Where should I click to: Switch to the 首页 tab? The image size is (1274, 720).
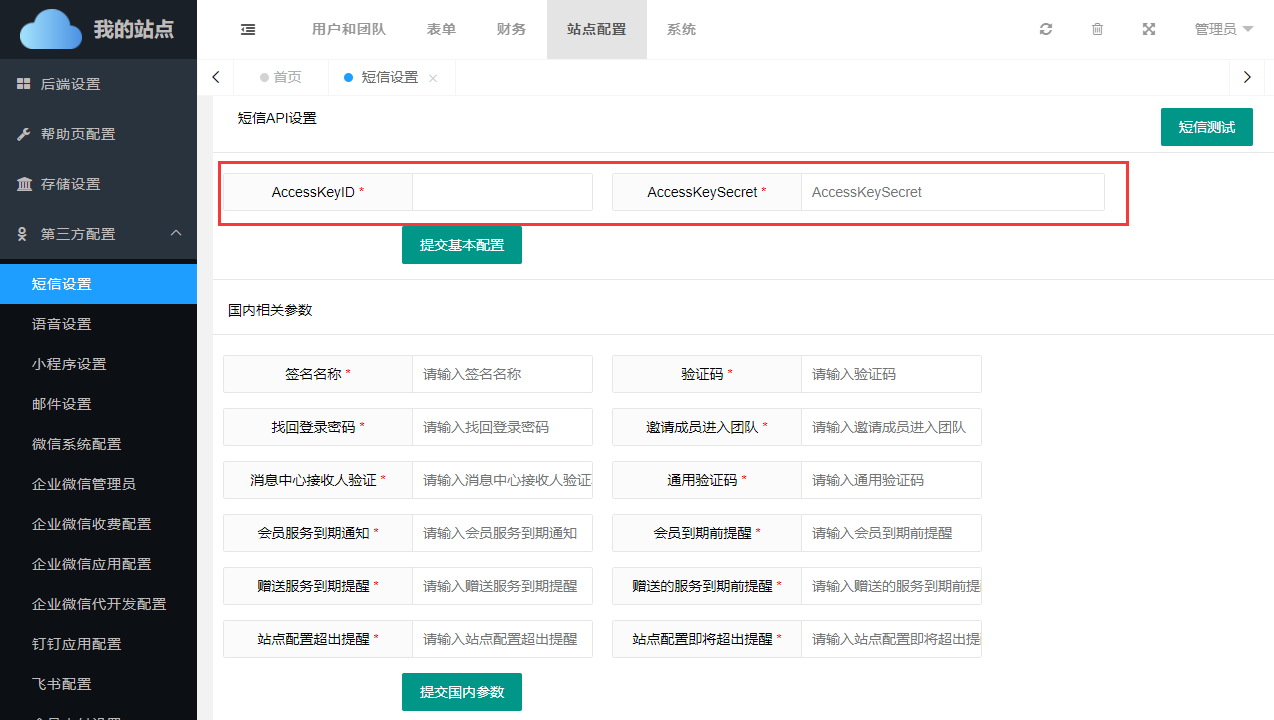[x=287, y=77]
